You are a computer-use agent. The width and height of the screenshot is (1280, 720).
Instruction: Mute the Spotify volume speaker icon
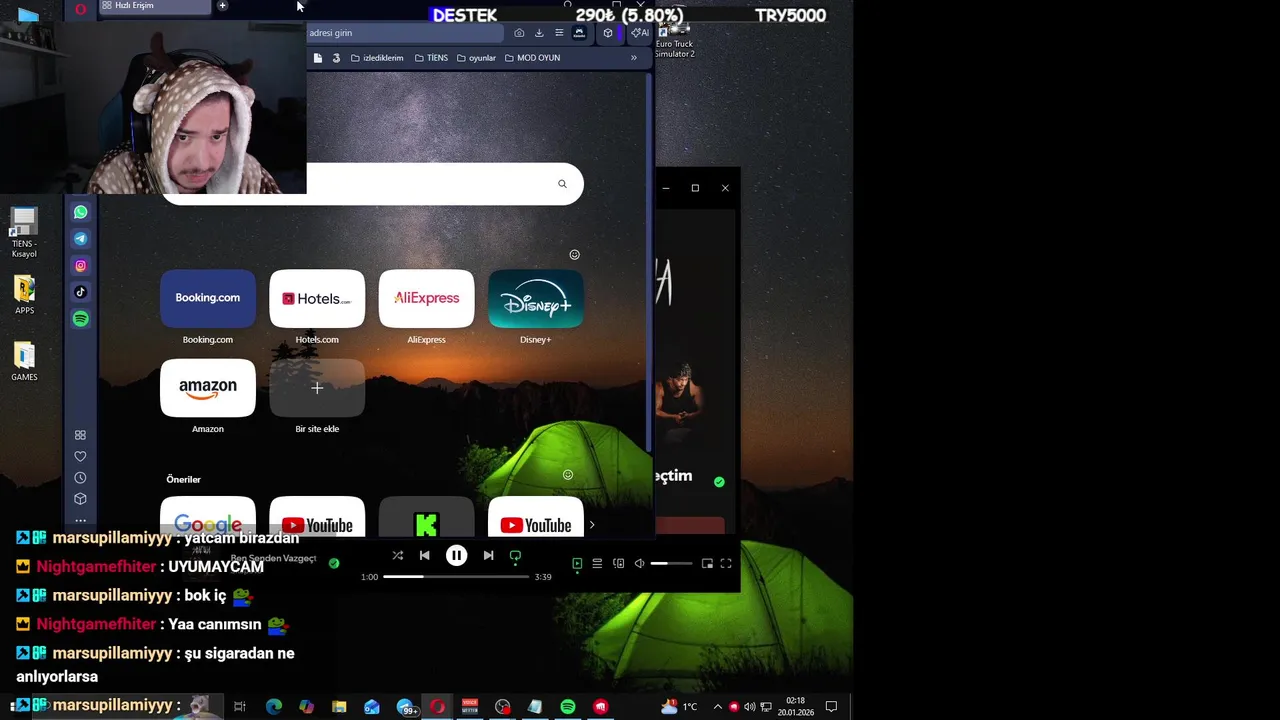click(640, 564)
